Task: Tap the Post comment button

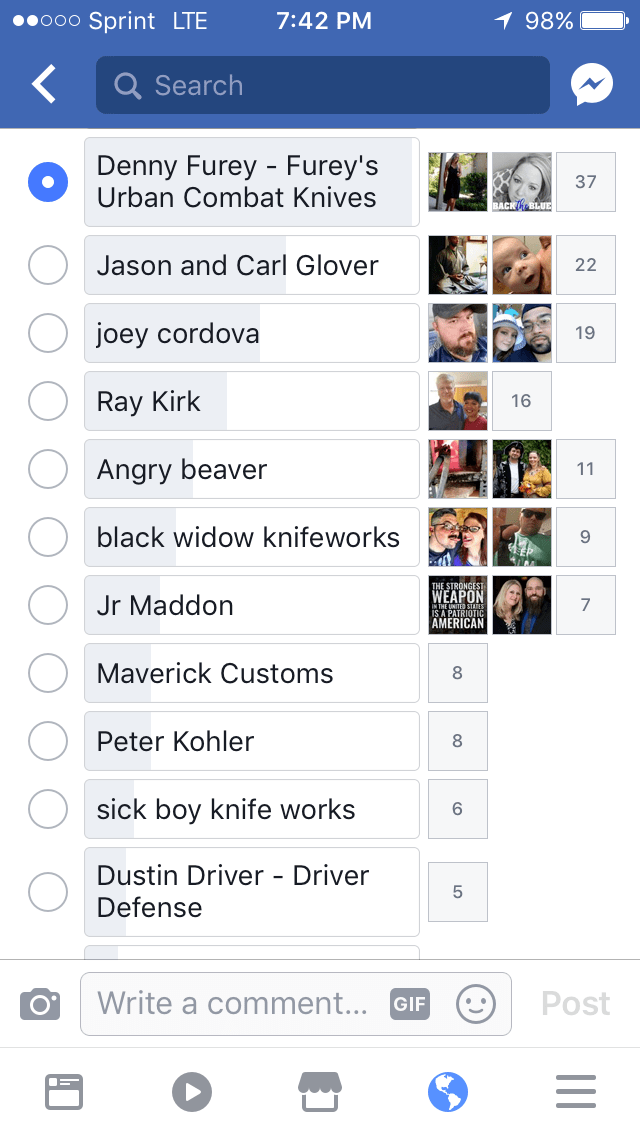Action: [x=576, y=1004]
